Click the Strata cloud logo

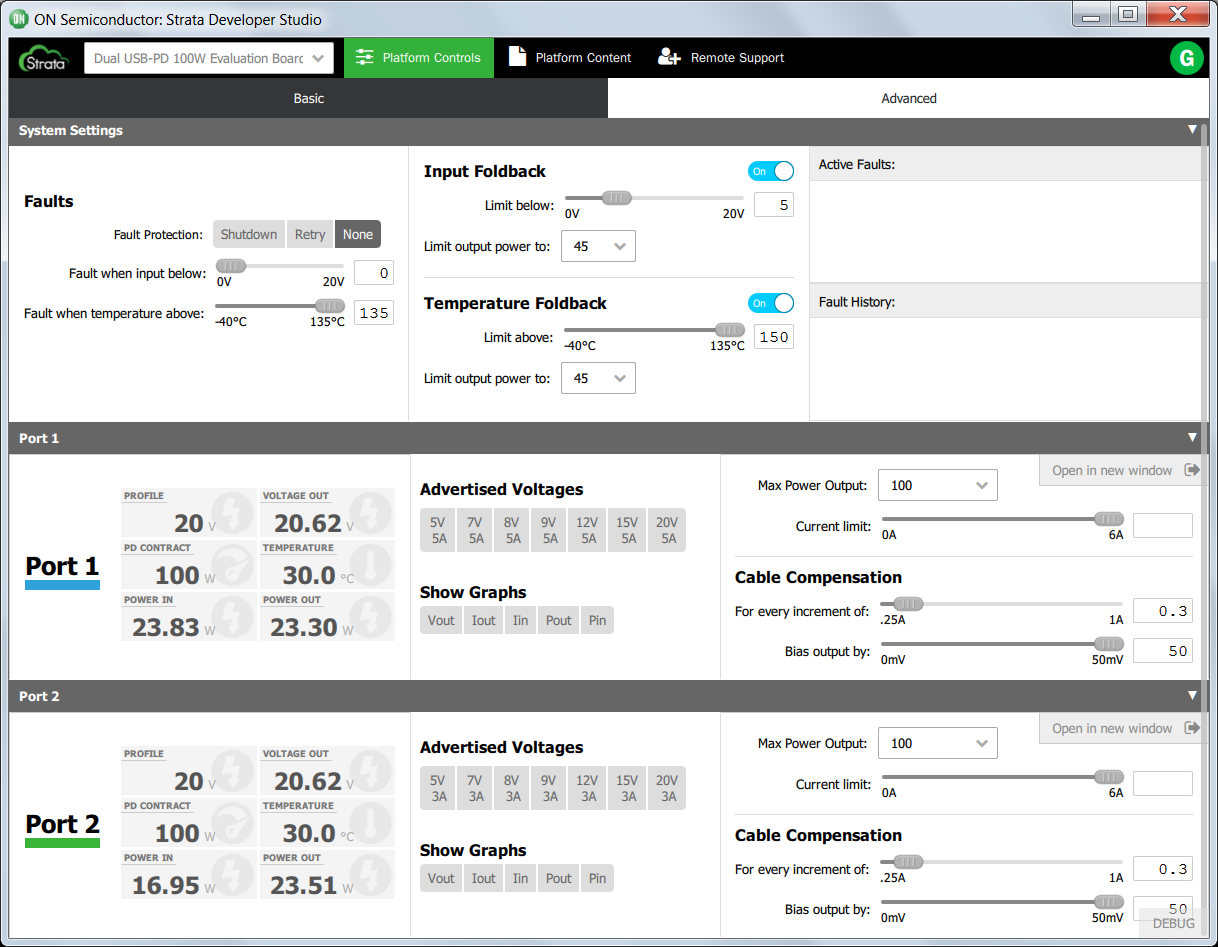click(x=43, y=58)
